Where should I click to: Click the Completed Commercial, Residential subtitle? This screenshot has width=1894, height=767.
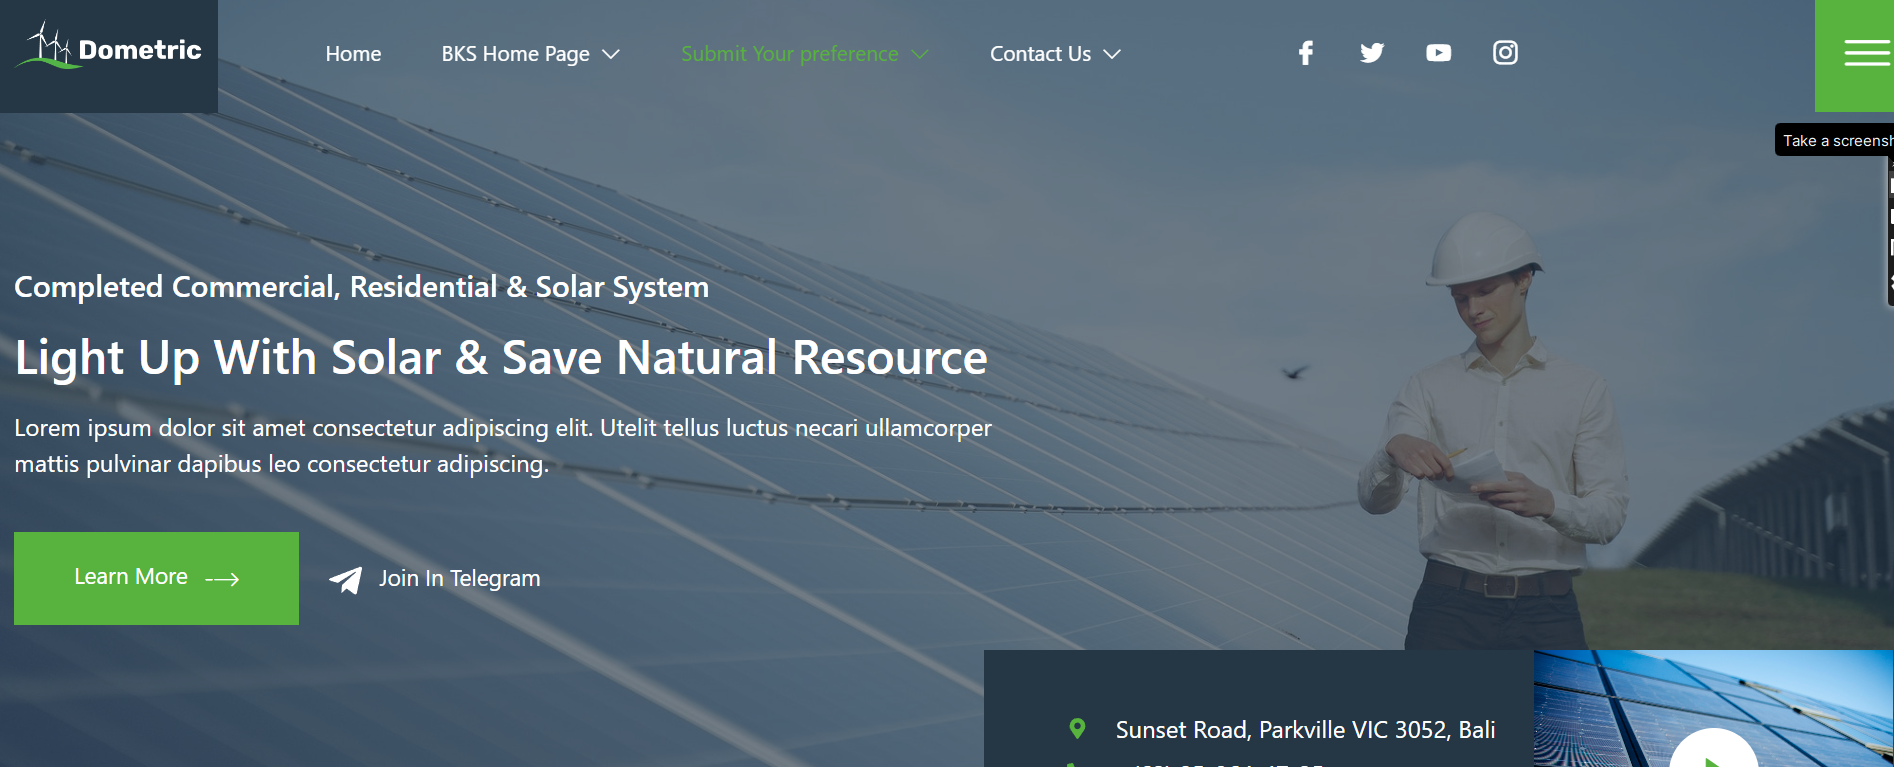pyautogui.click(x=361, y=287)
